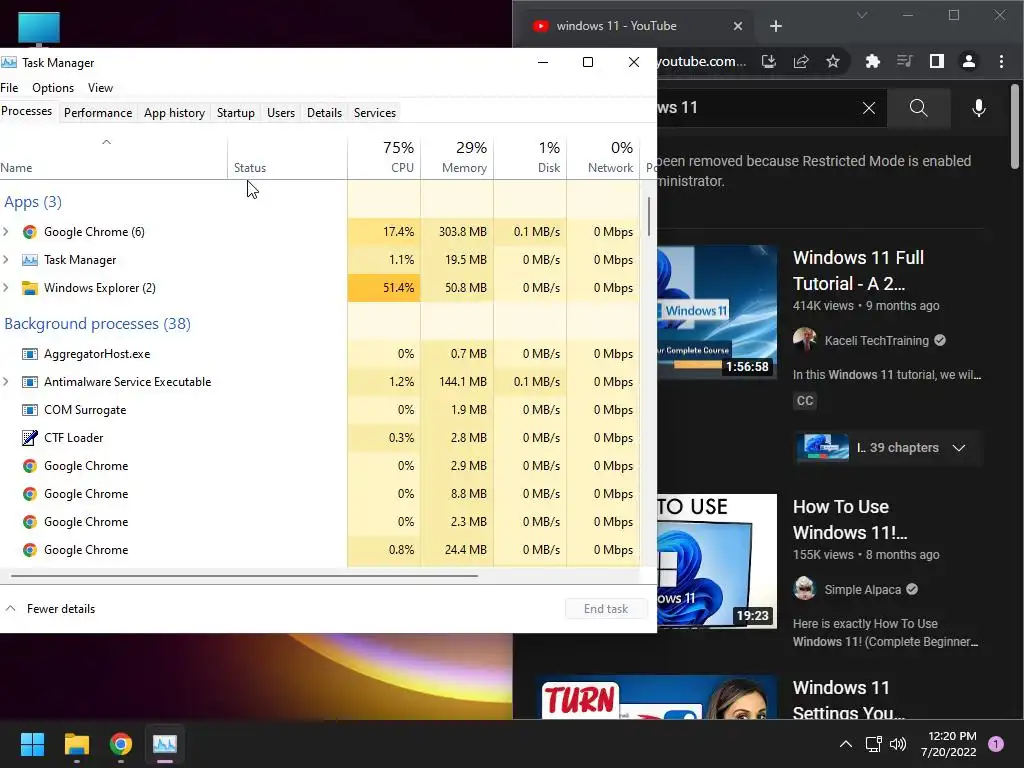Click the CTF Loader pen icon
Screen dimensions: 1024x768
click(x=29, y=438)
